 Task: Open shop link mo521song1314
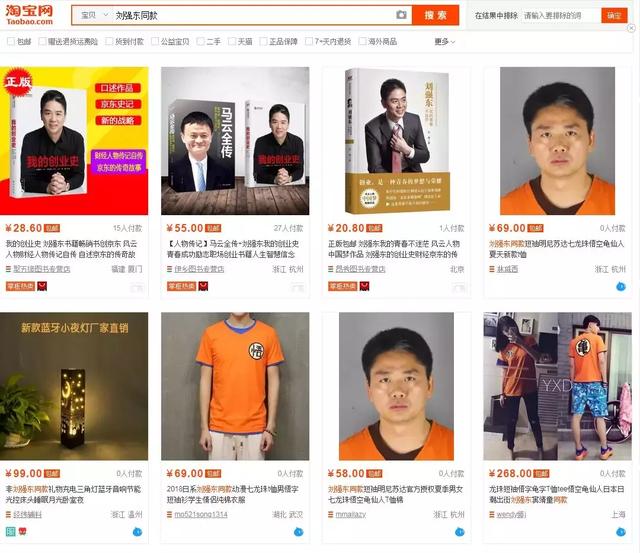(201, 515)
